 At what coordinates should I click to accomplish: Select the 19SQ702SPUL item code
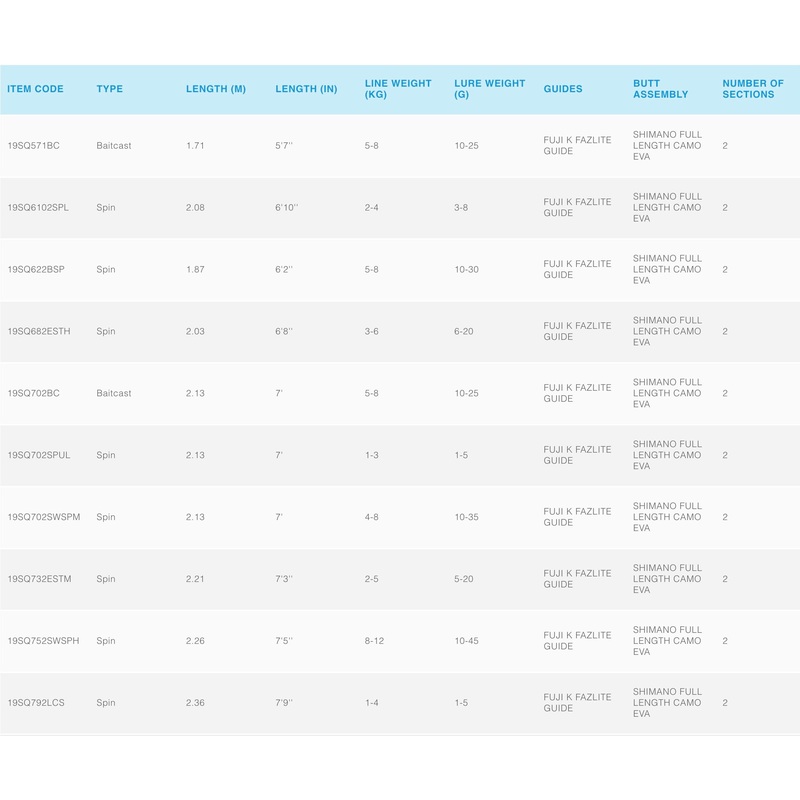click(x=39, y=456)
